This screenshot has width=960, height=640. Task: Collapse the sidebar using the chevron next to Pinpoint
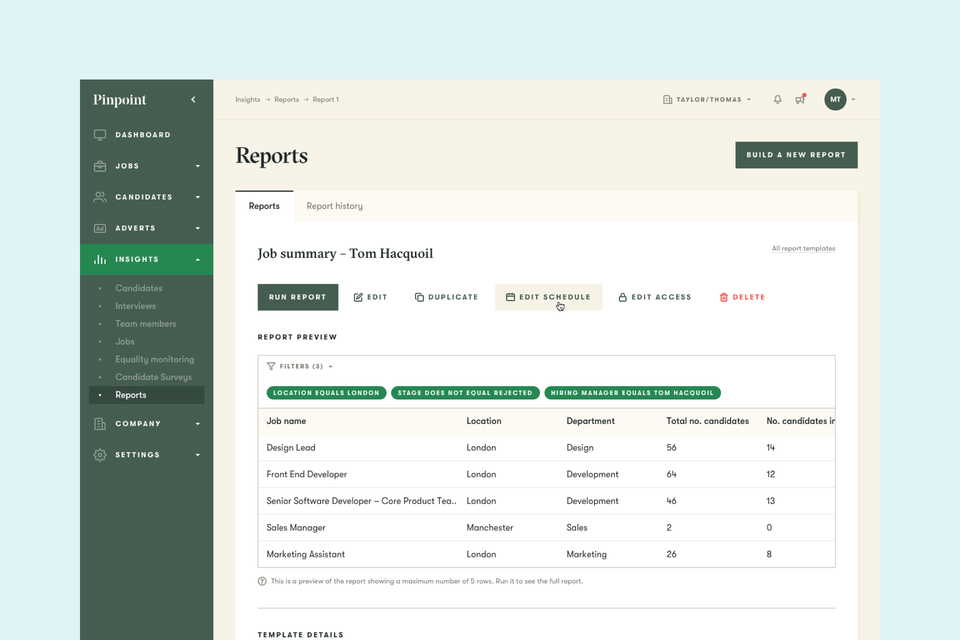point(193,99)
